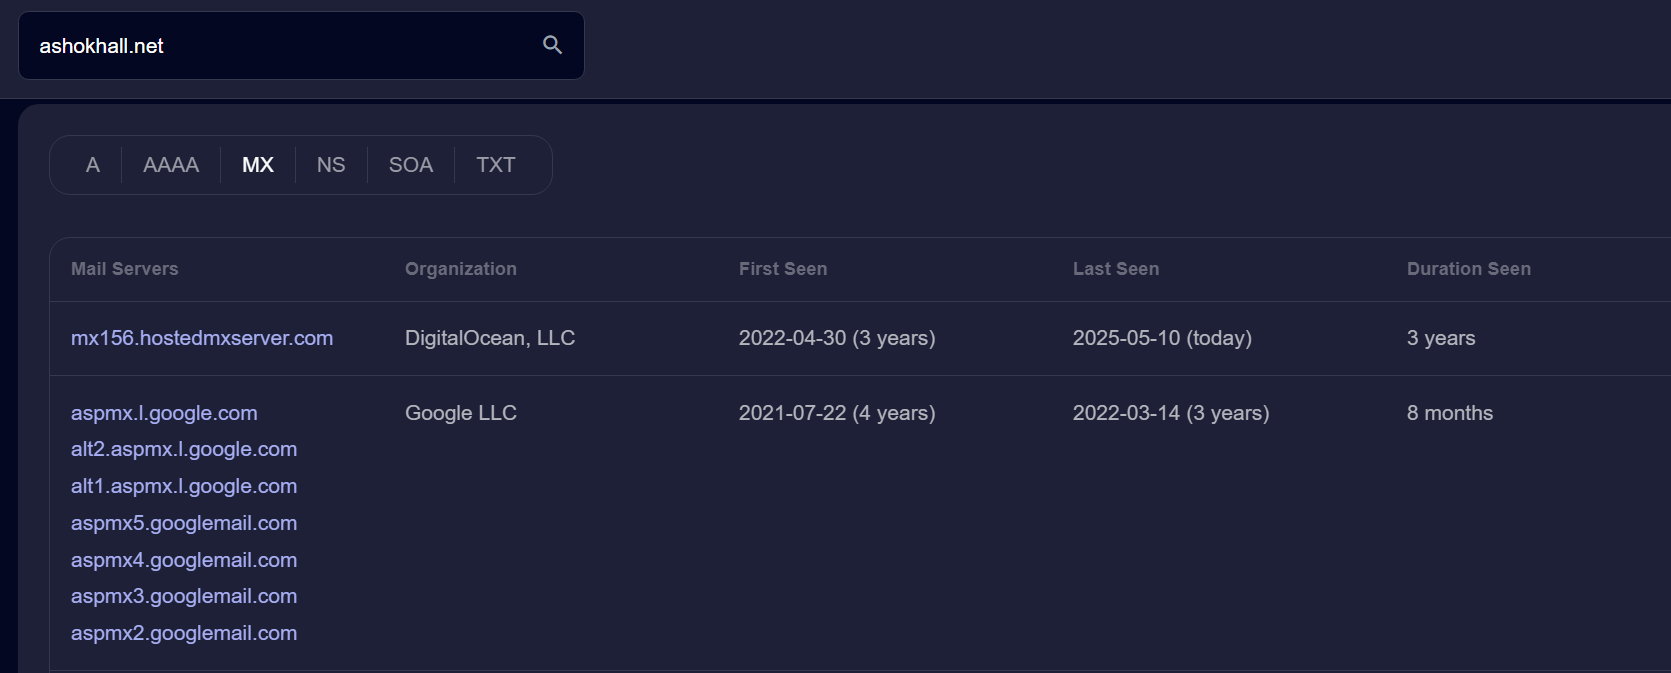Image resolution: width=1671 pixels, height=673 pixels.
Task: Select aspmx3.googlemail.com link
Action: coord(184,596)
